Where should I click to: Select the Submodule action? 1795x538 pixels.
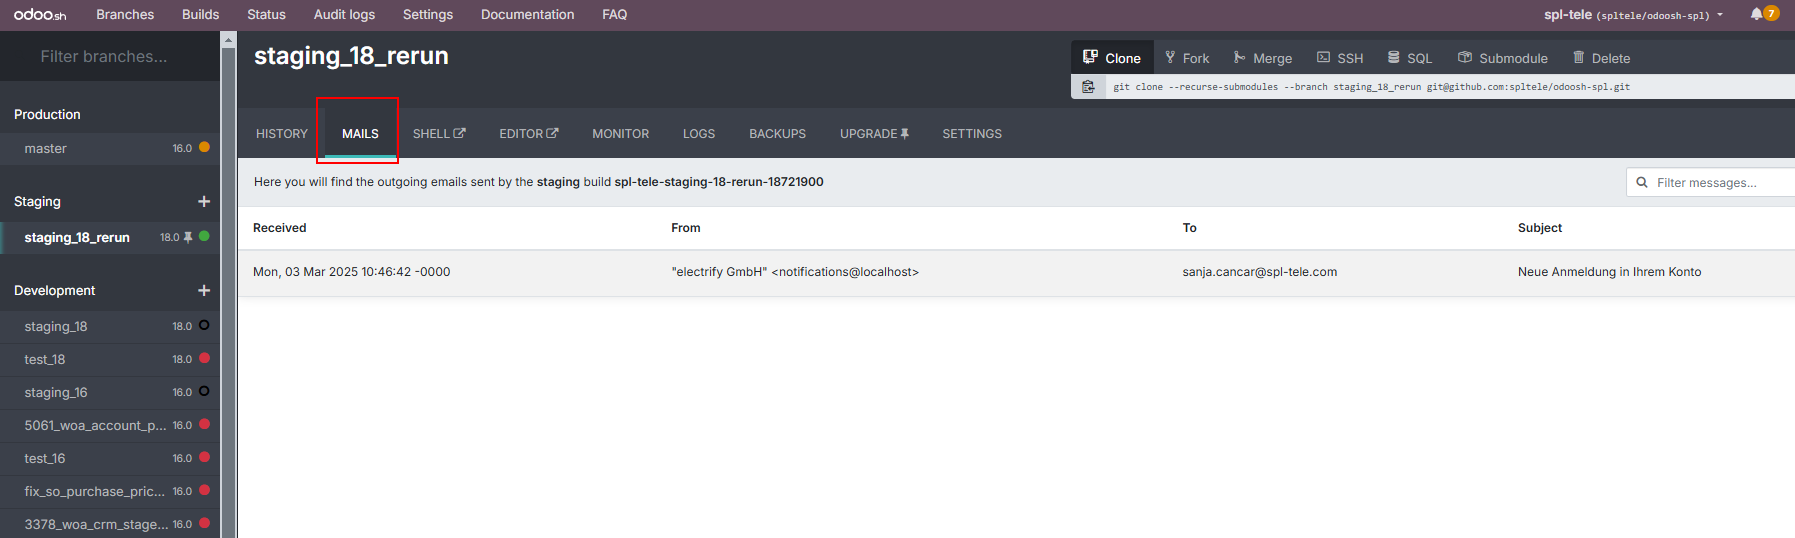pyautogui.click(x=1503, y=58)
